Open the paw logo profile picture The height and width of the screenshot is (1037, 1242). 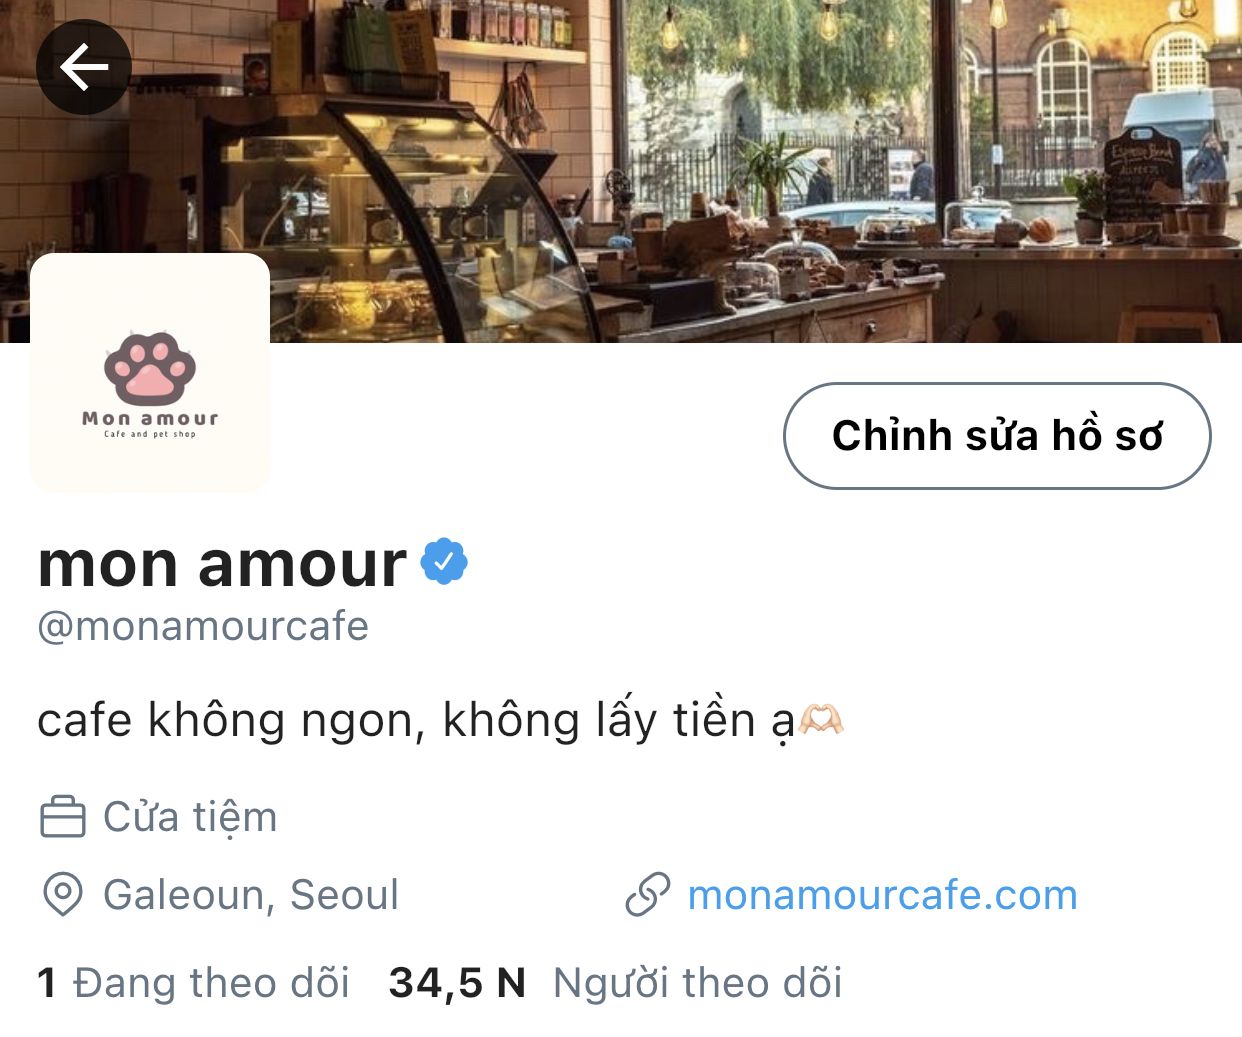click(x=150, y=372)
